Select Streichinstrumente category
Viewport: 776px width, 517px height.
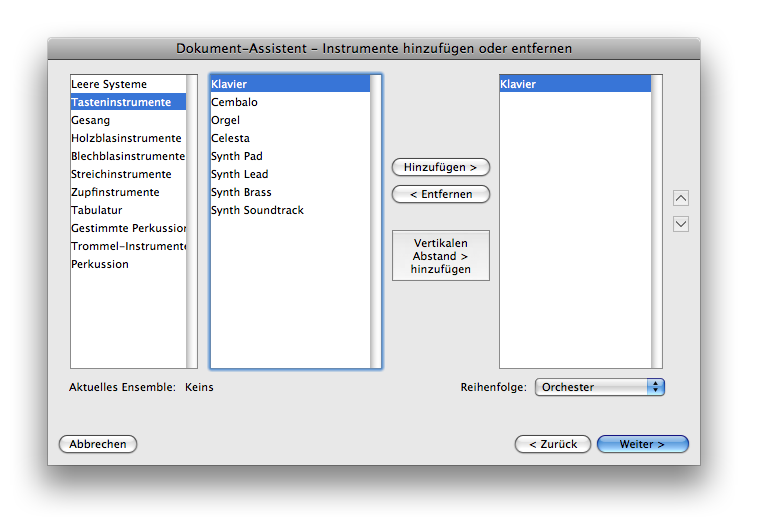point(128,174)
